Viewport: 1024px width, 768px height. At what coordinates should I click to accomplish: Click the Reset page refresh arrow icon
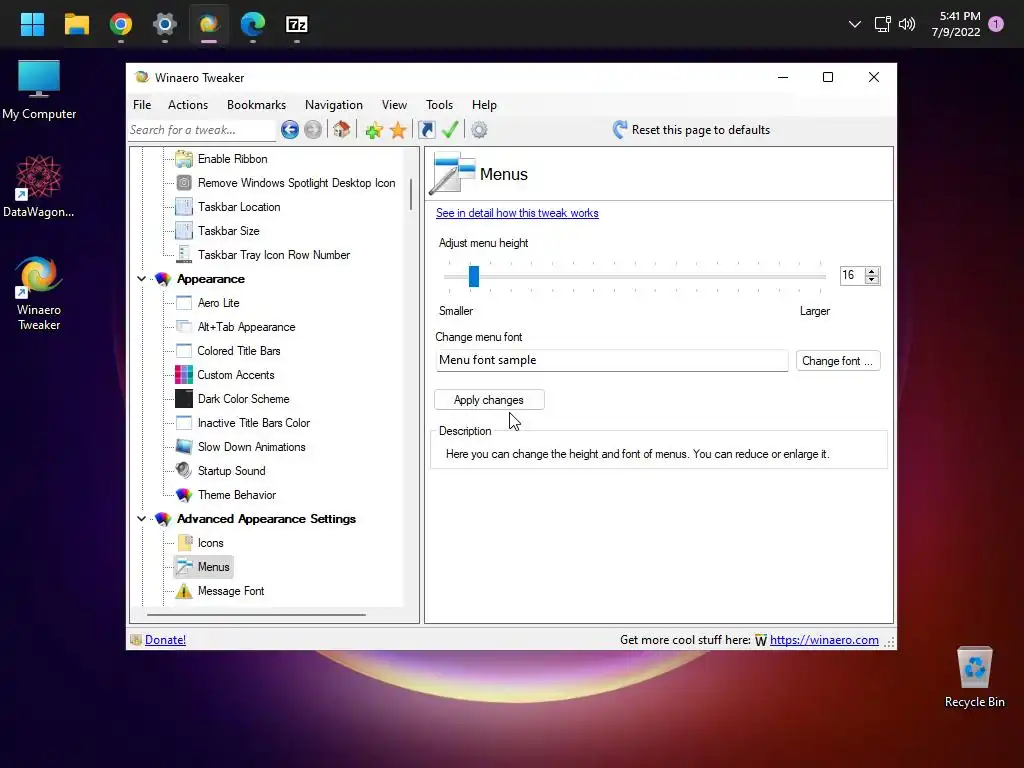point(620,129)
